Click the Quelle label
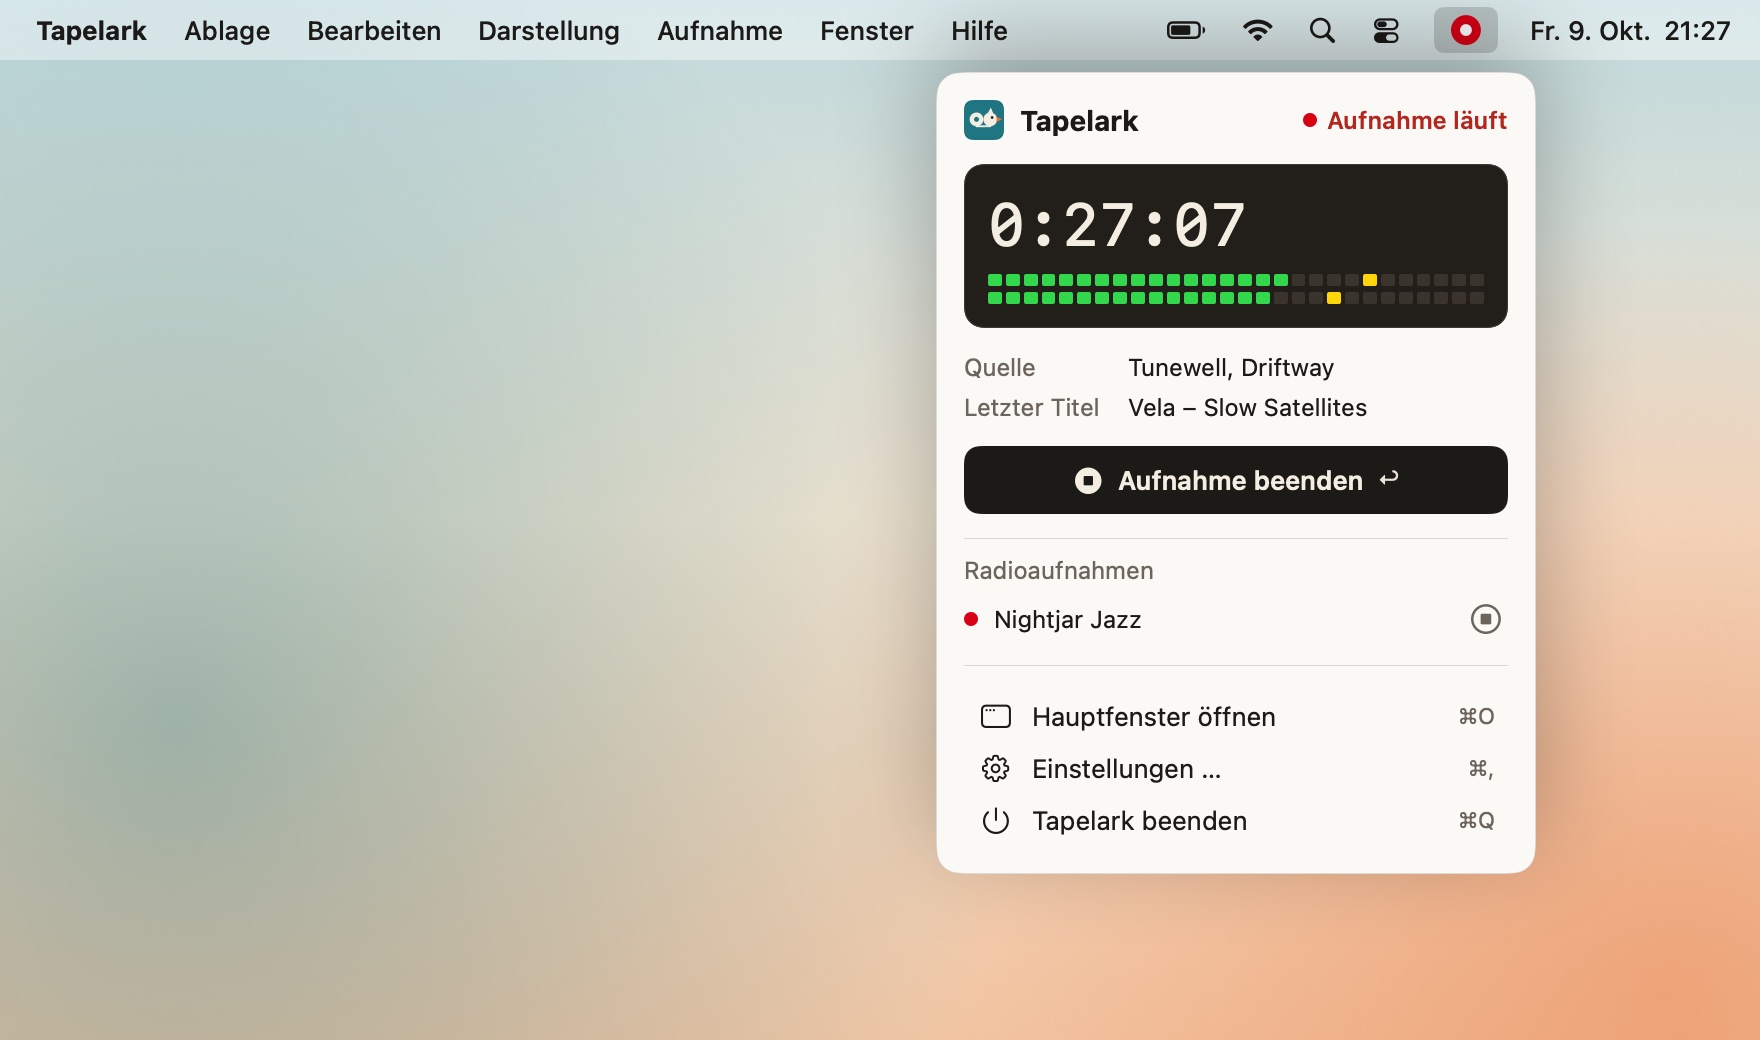This screenshot has height=1040, width=1760. (1000, 367)
